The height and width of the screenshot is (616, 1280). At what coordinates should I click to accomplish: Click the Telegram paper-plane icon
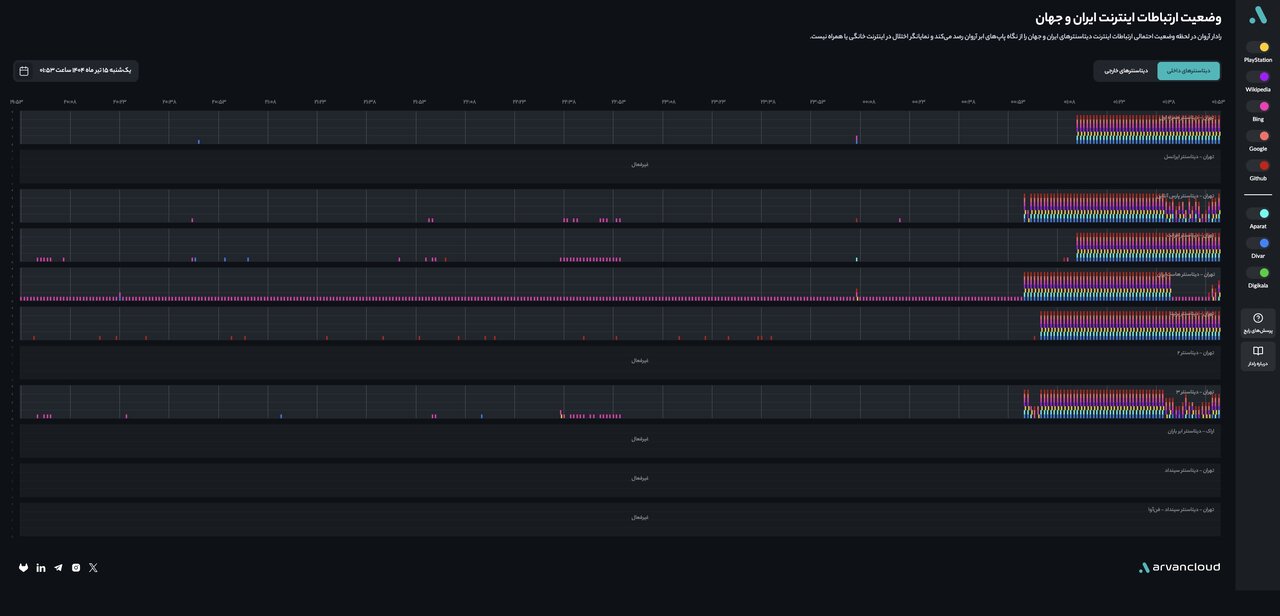coord(58,568)
